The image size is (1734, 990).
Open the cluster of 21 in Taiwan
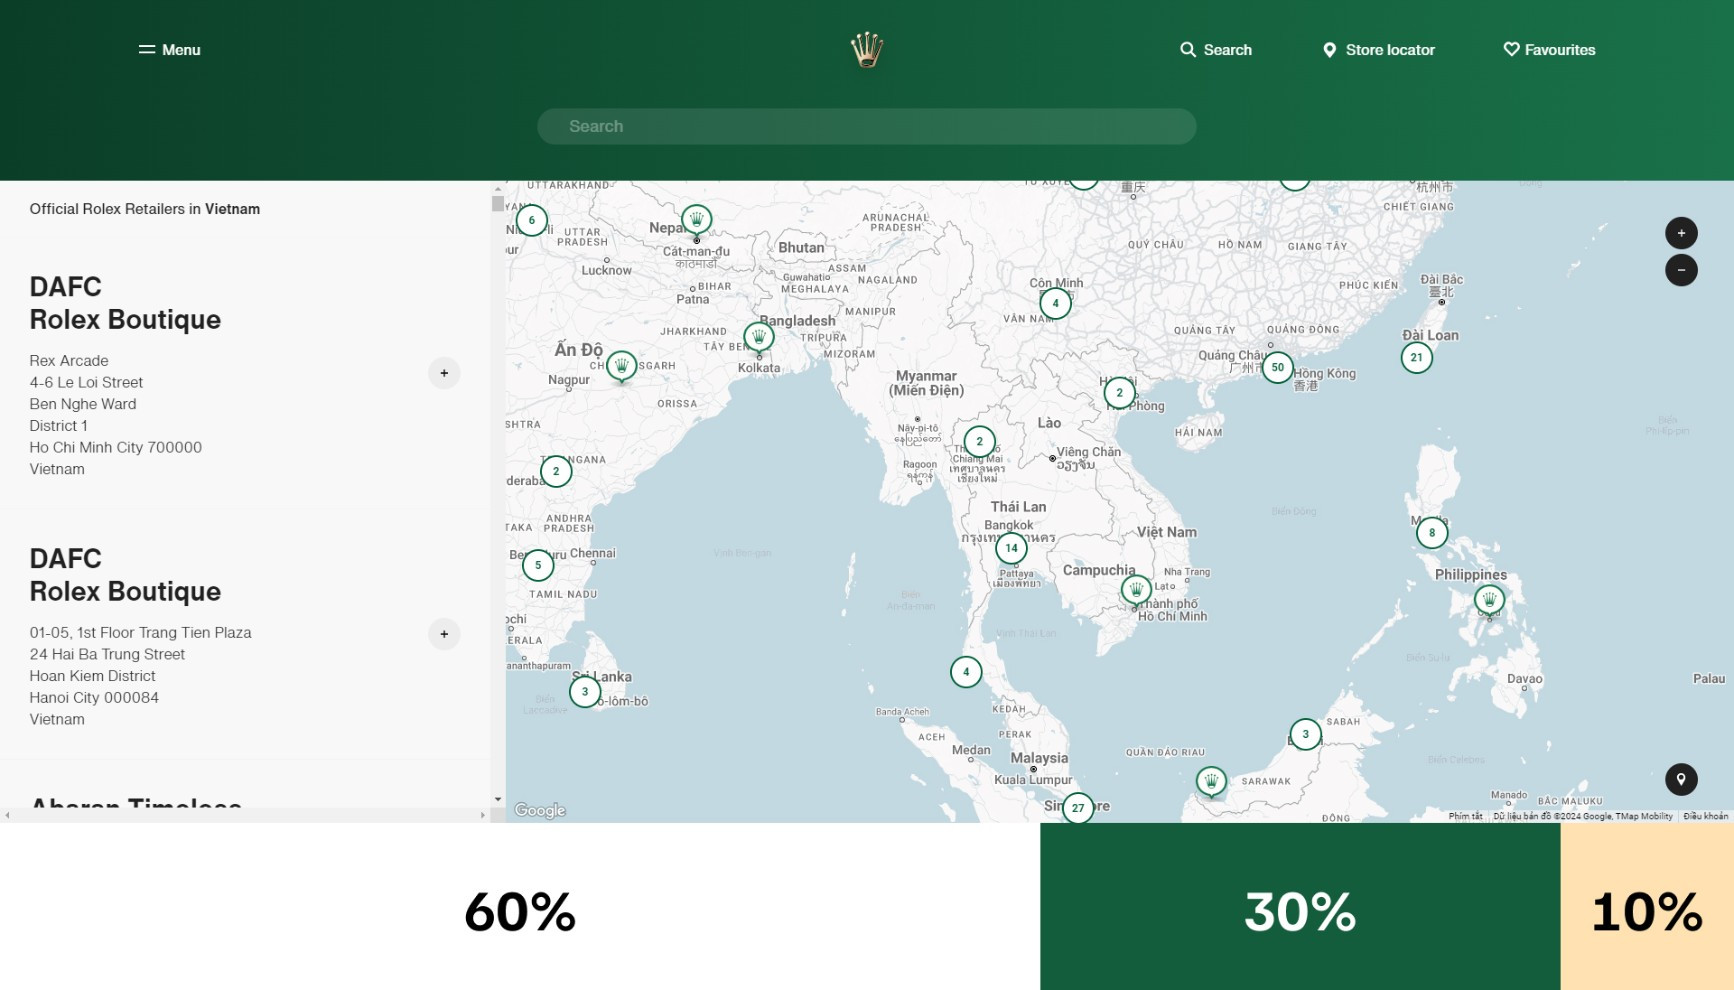[1416, 357]
